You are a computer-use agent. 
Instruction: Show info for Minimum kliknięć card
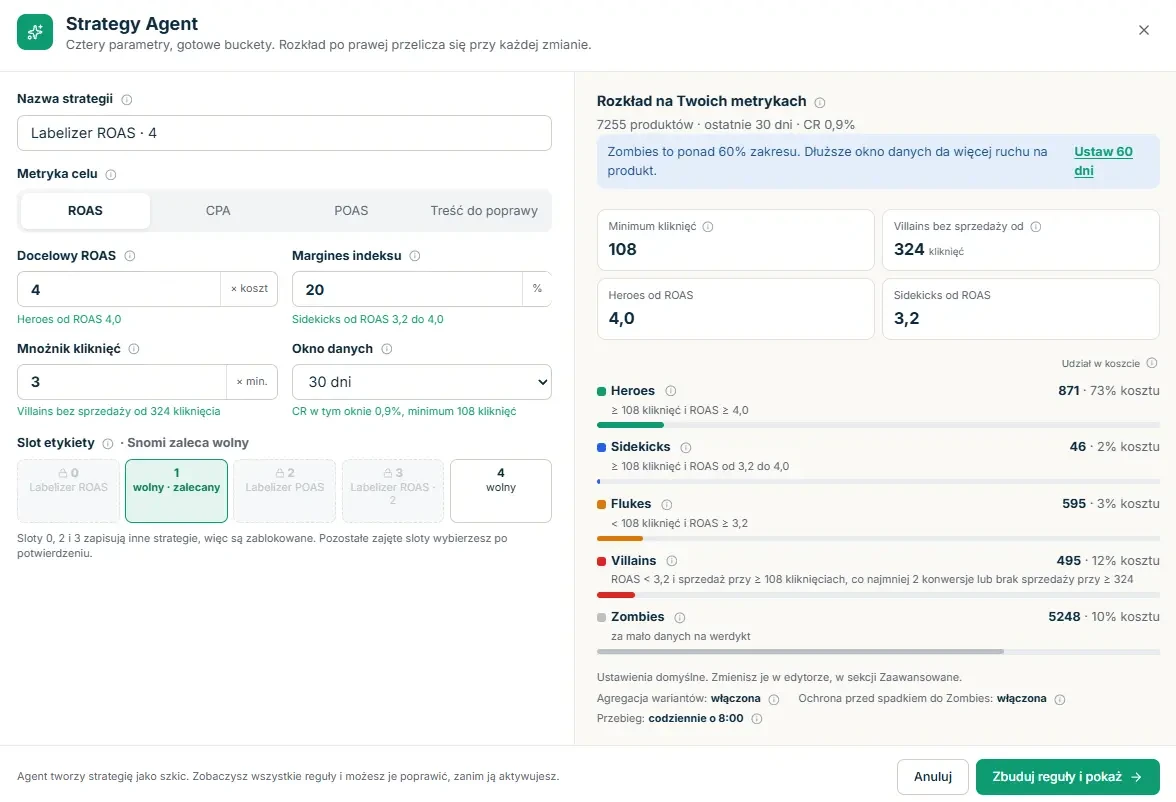707,227
